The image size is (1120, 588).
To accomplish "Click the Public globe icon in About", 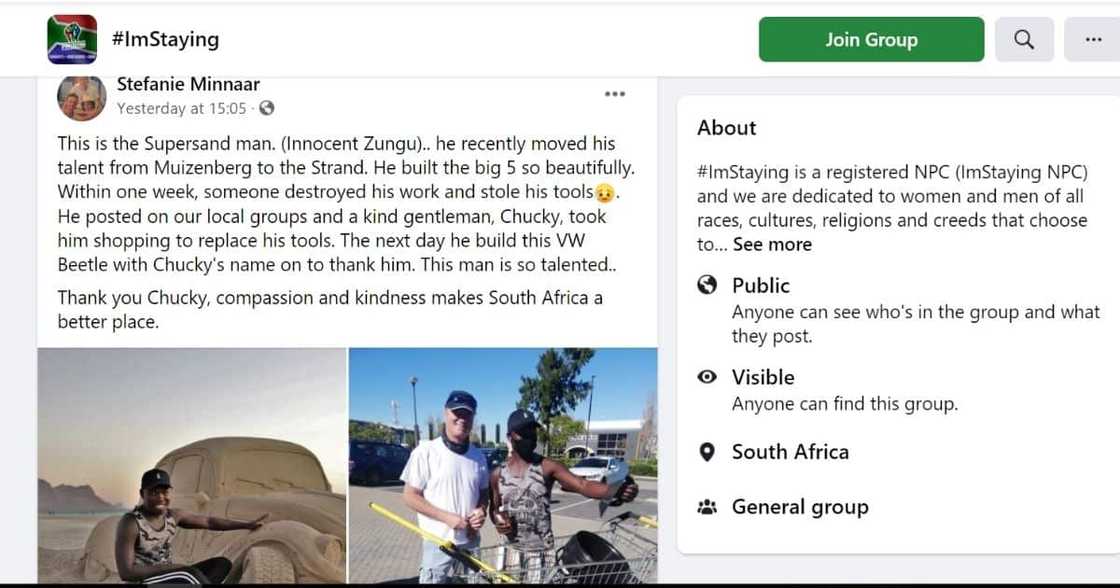I will point(707,285).
